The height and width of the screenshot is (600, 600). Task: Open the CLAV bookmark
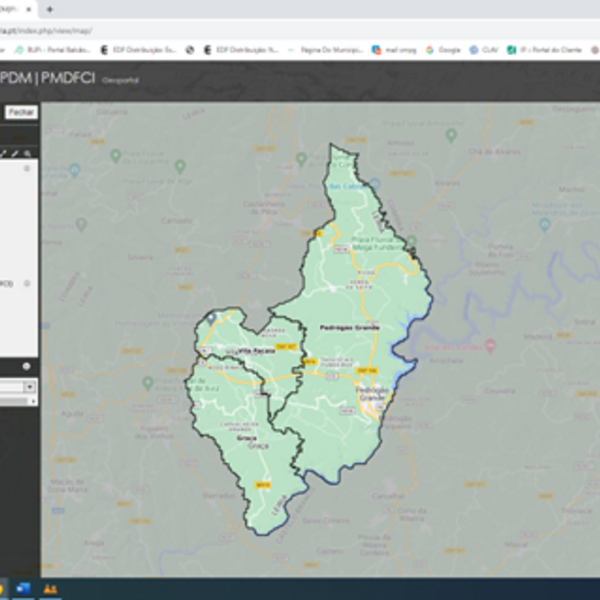pyautogui.click(x=486, y=48)
